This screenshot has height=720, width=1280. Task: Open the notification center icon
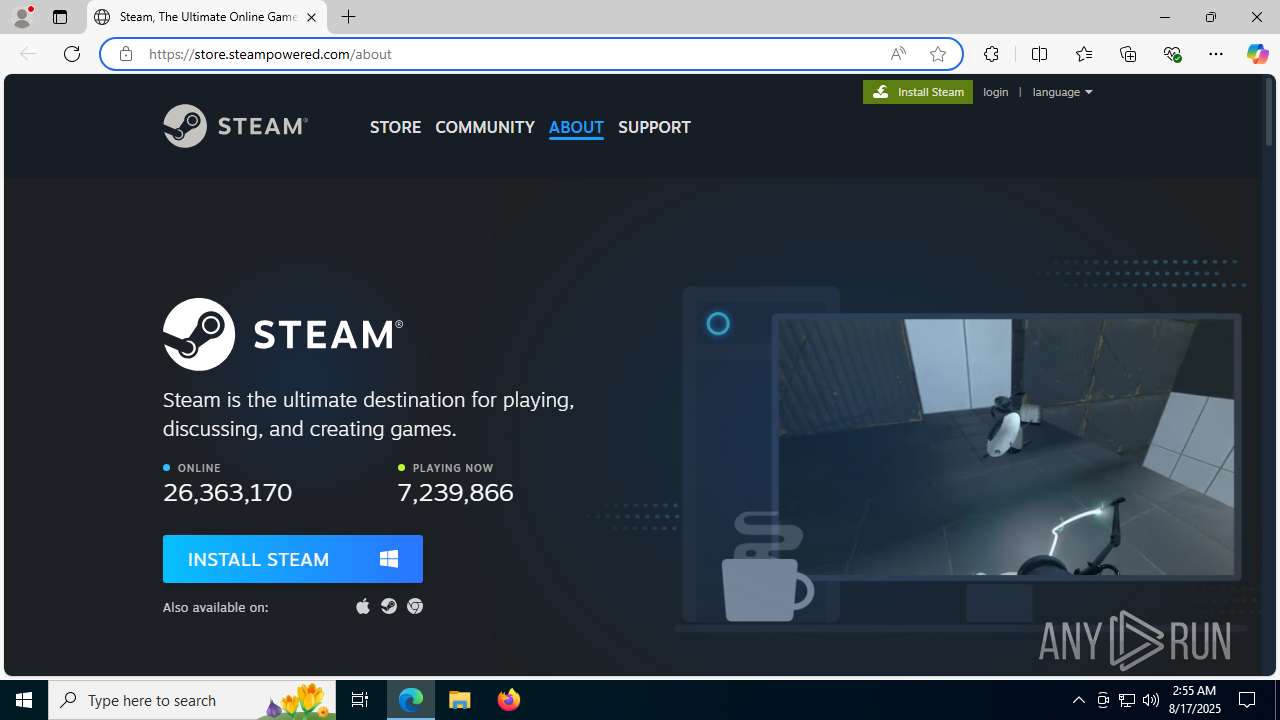coord(1247,700)
